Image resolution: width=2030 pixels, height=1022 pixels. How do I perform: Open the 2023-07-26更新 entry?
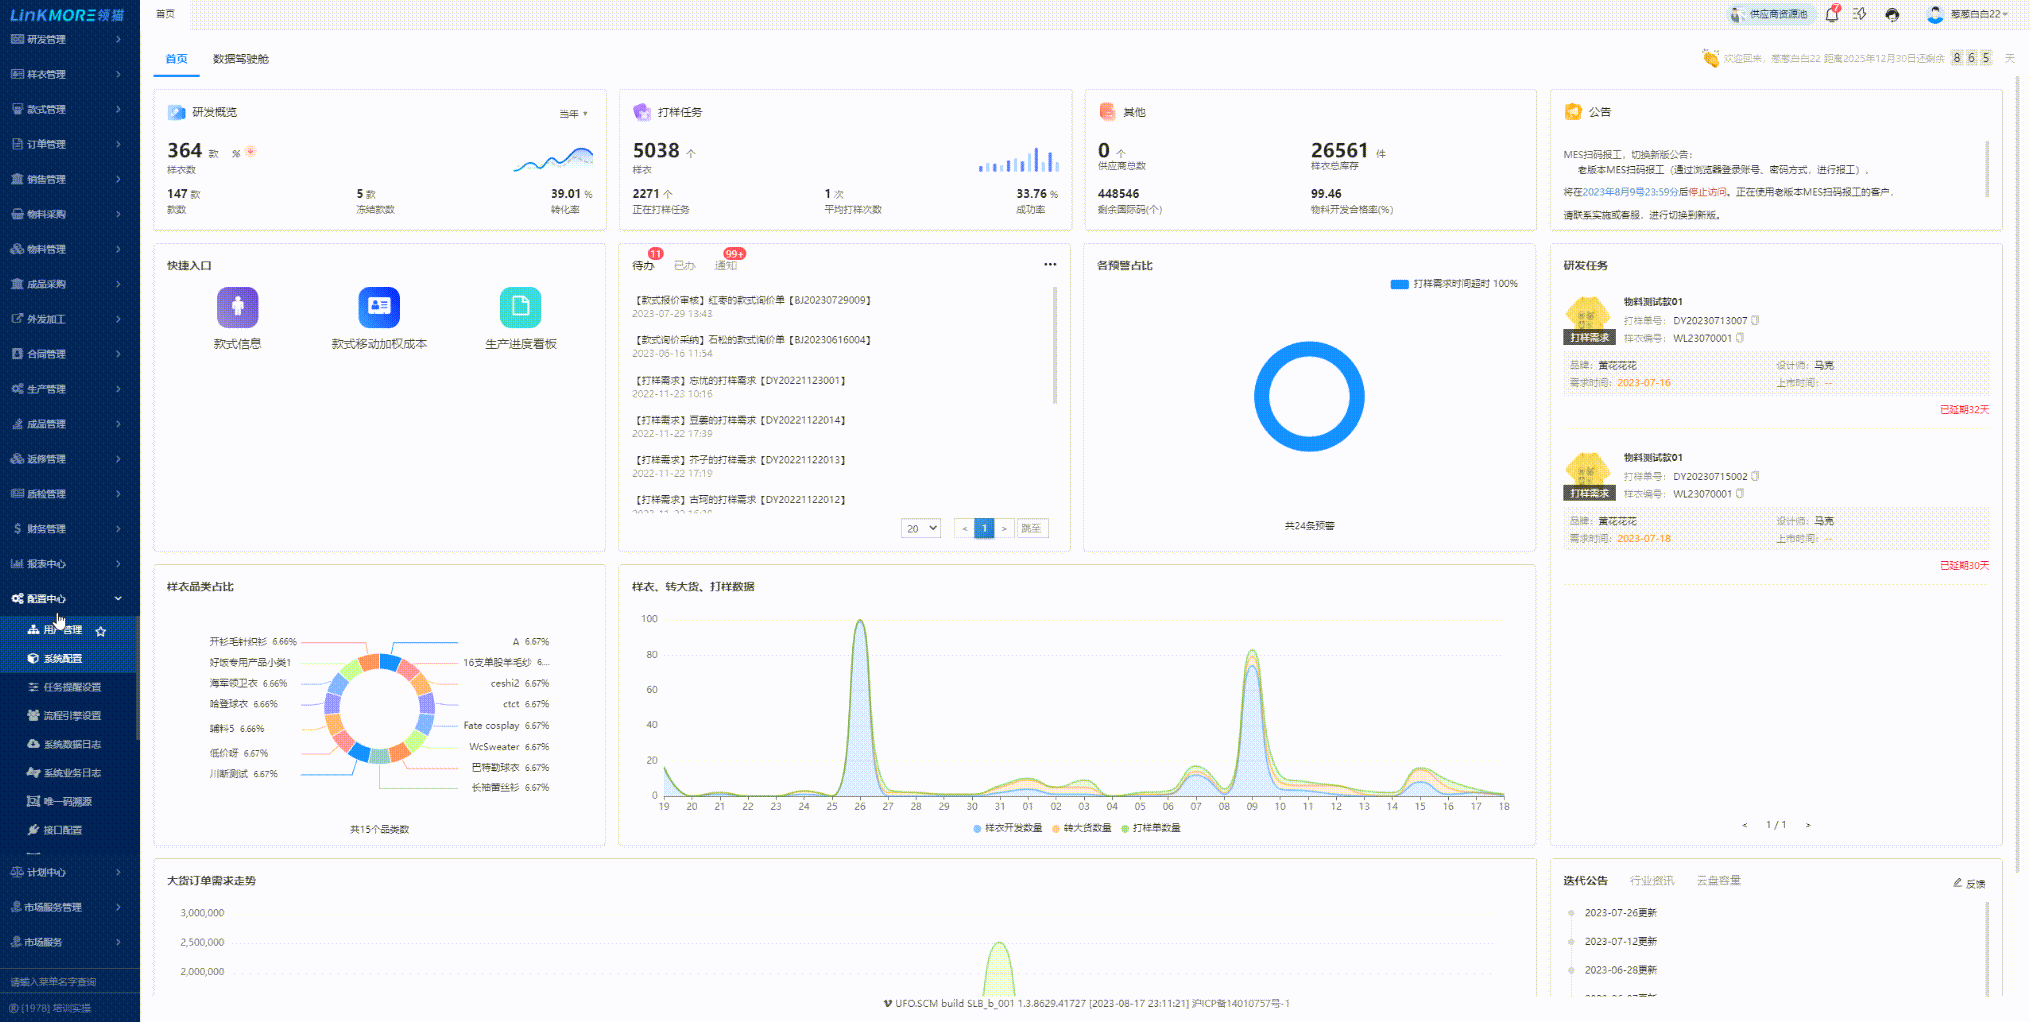pyautogui.click(x=1620, y=912)
